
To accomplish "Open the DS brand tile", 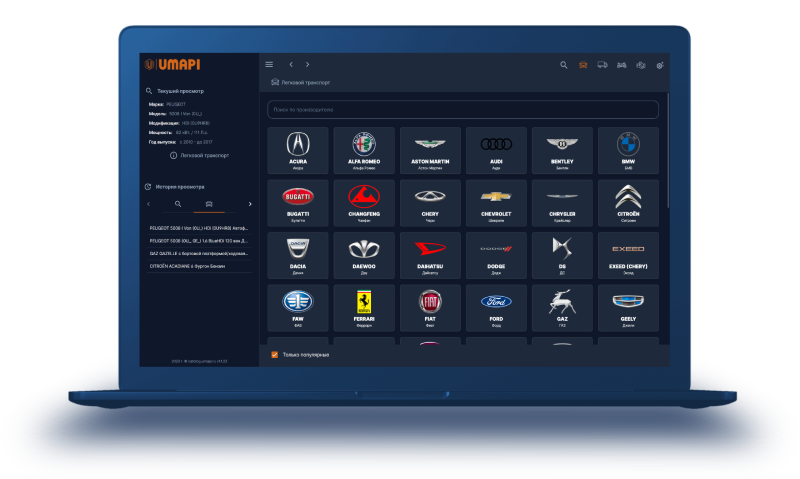I will (x=562, y=256).
